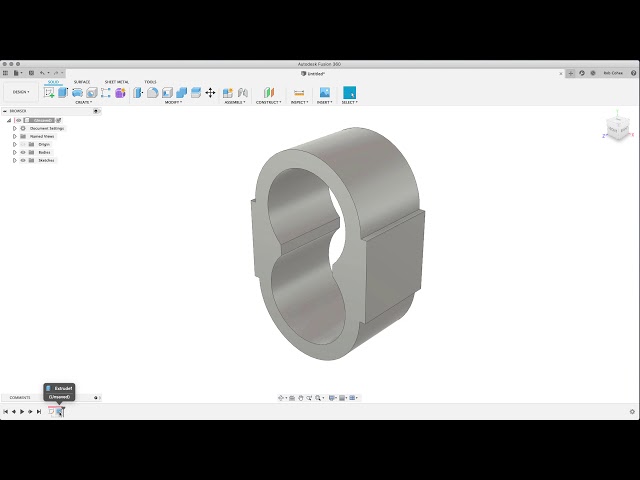Hide the Bodies folder
Viewport: 640px width, 480px height.
pyautogui.click(x=23, y=152)
